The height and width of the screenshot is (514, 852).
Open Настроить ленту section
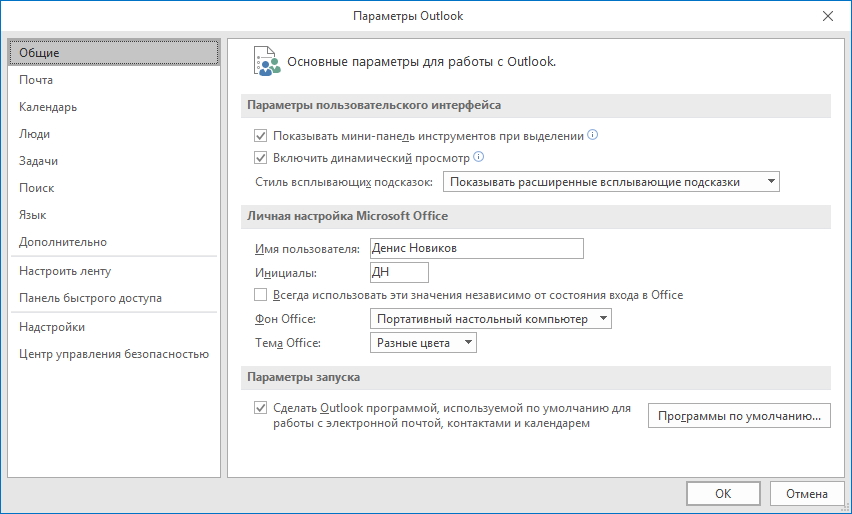click(x=114, y=271)
